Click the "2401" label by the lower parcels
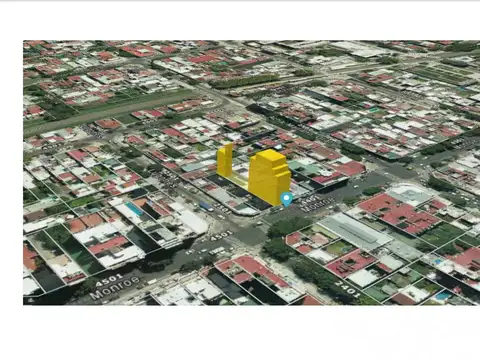 click(x=347, y=289)
